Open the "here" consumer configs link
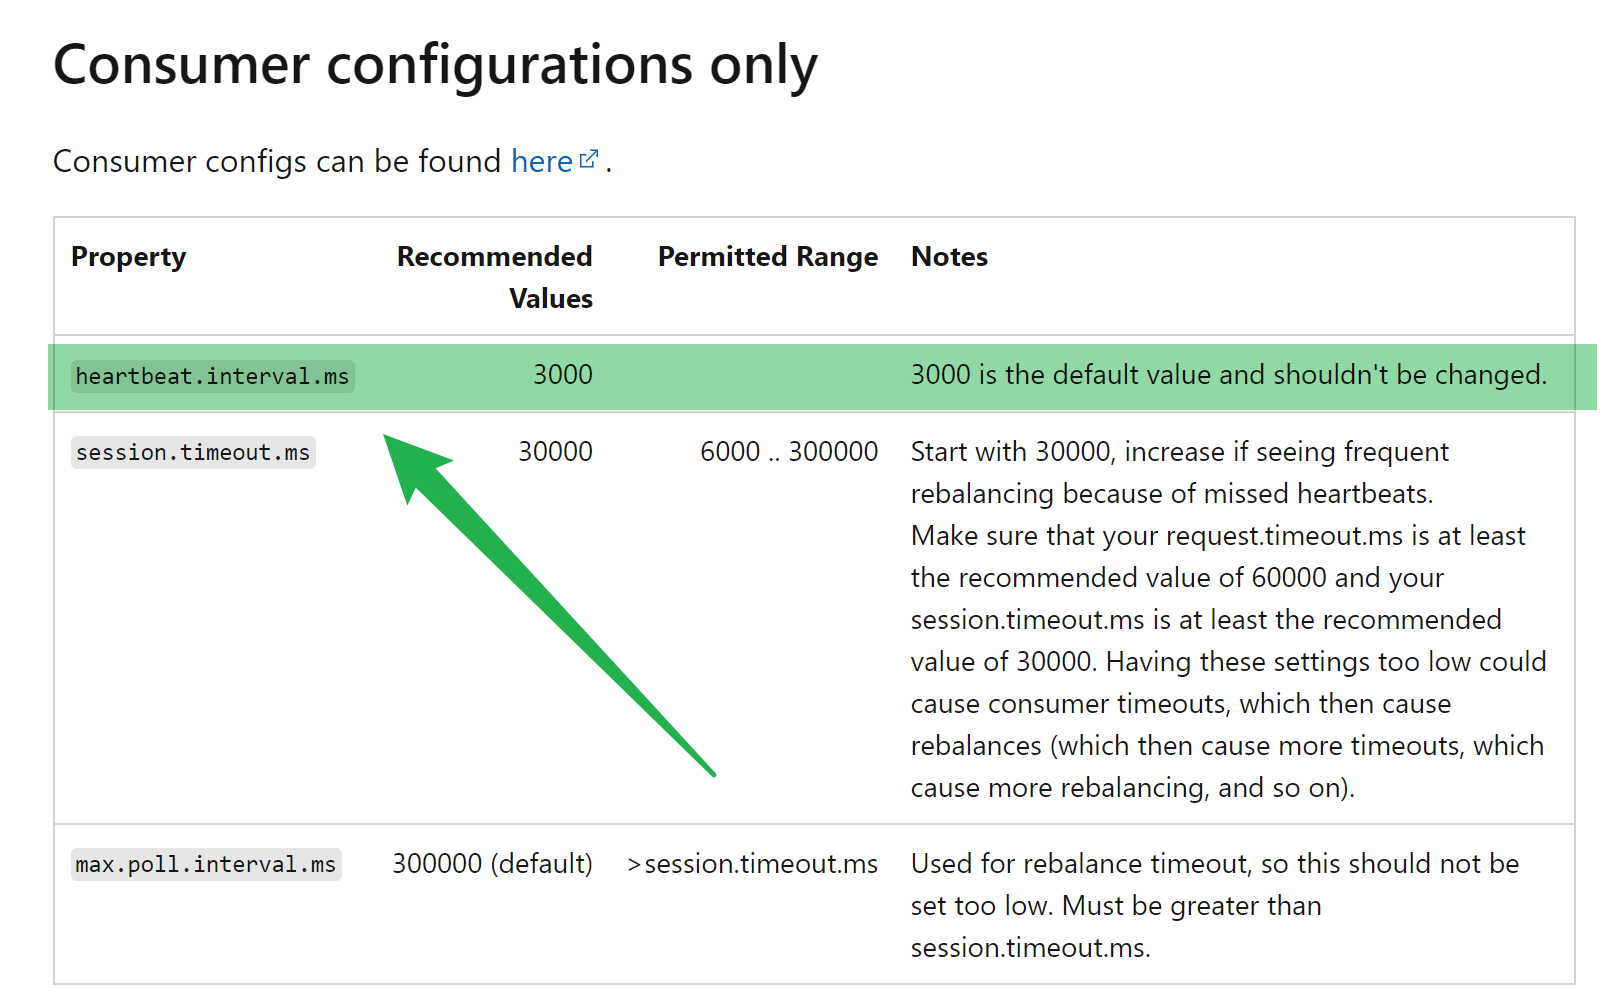This screenshot has height=1008, width=1624. (541, 161)
